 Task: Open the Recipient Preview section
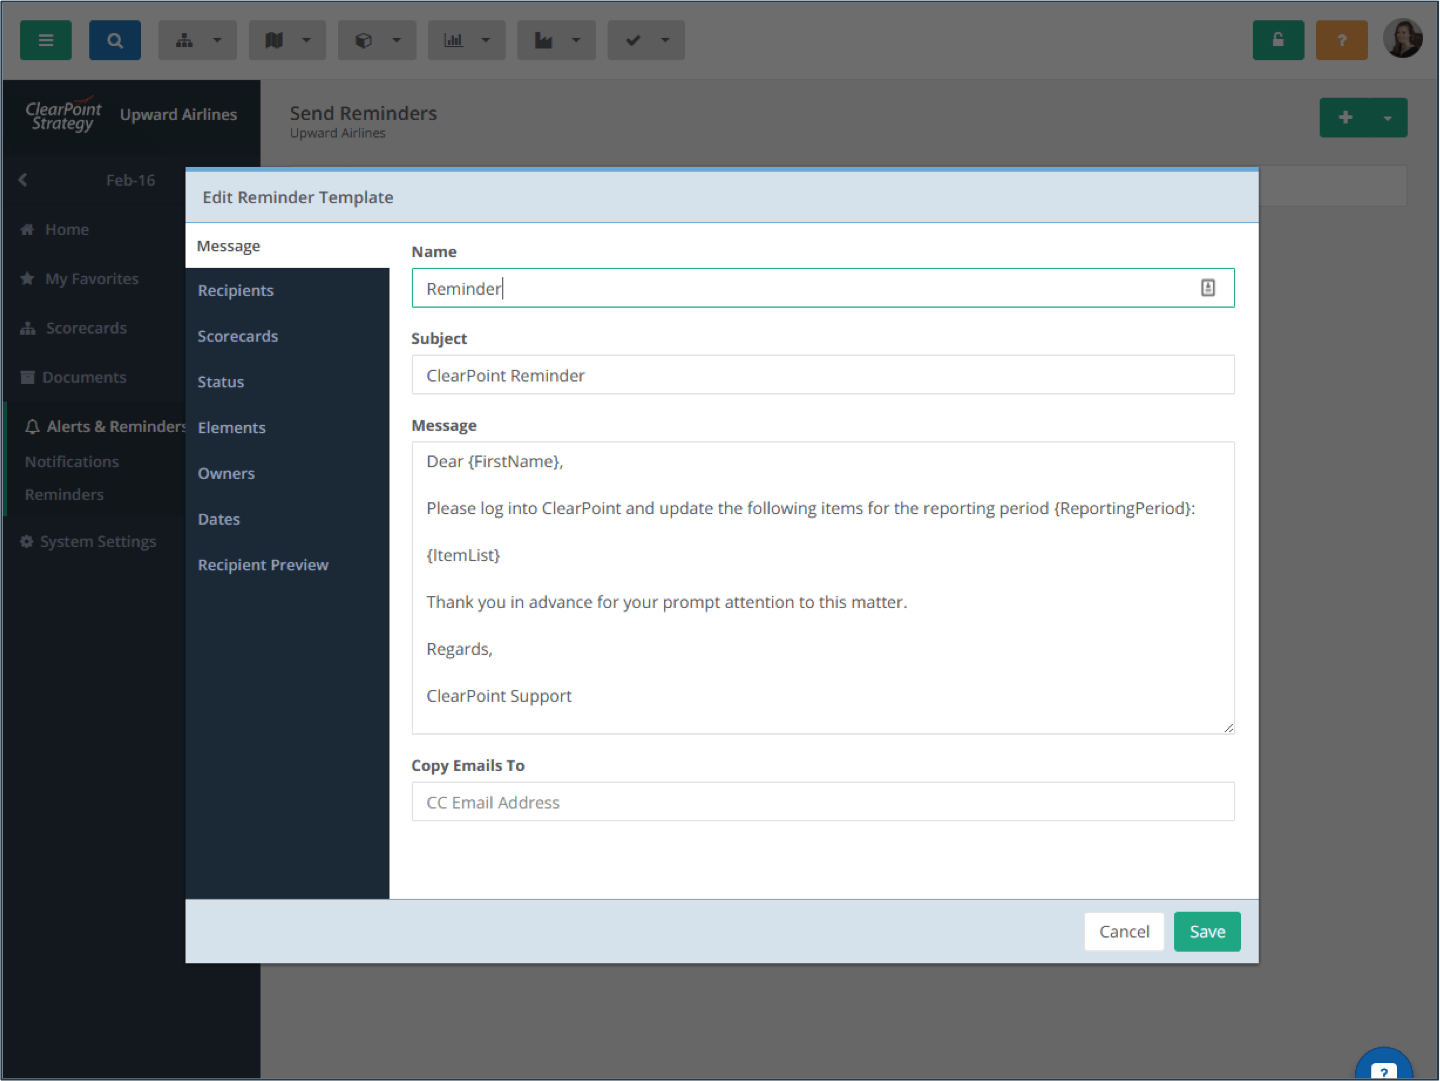pos(263,564)
